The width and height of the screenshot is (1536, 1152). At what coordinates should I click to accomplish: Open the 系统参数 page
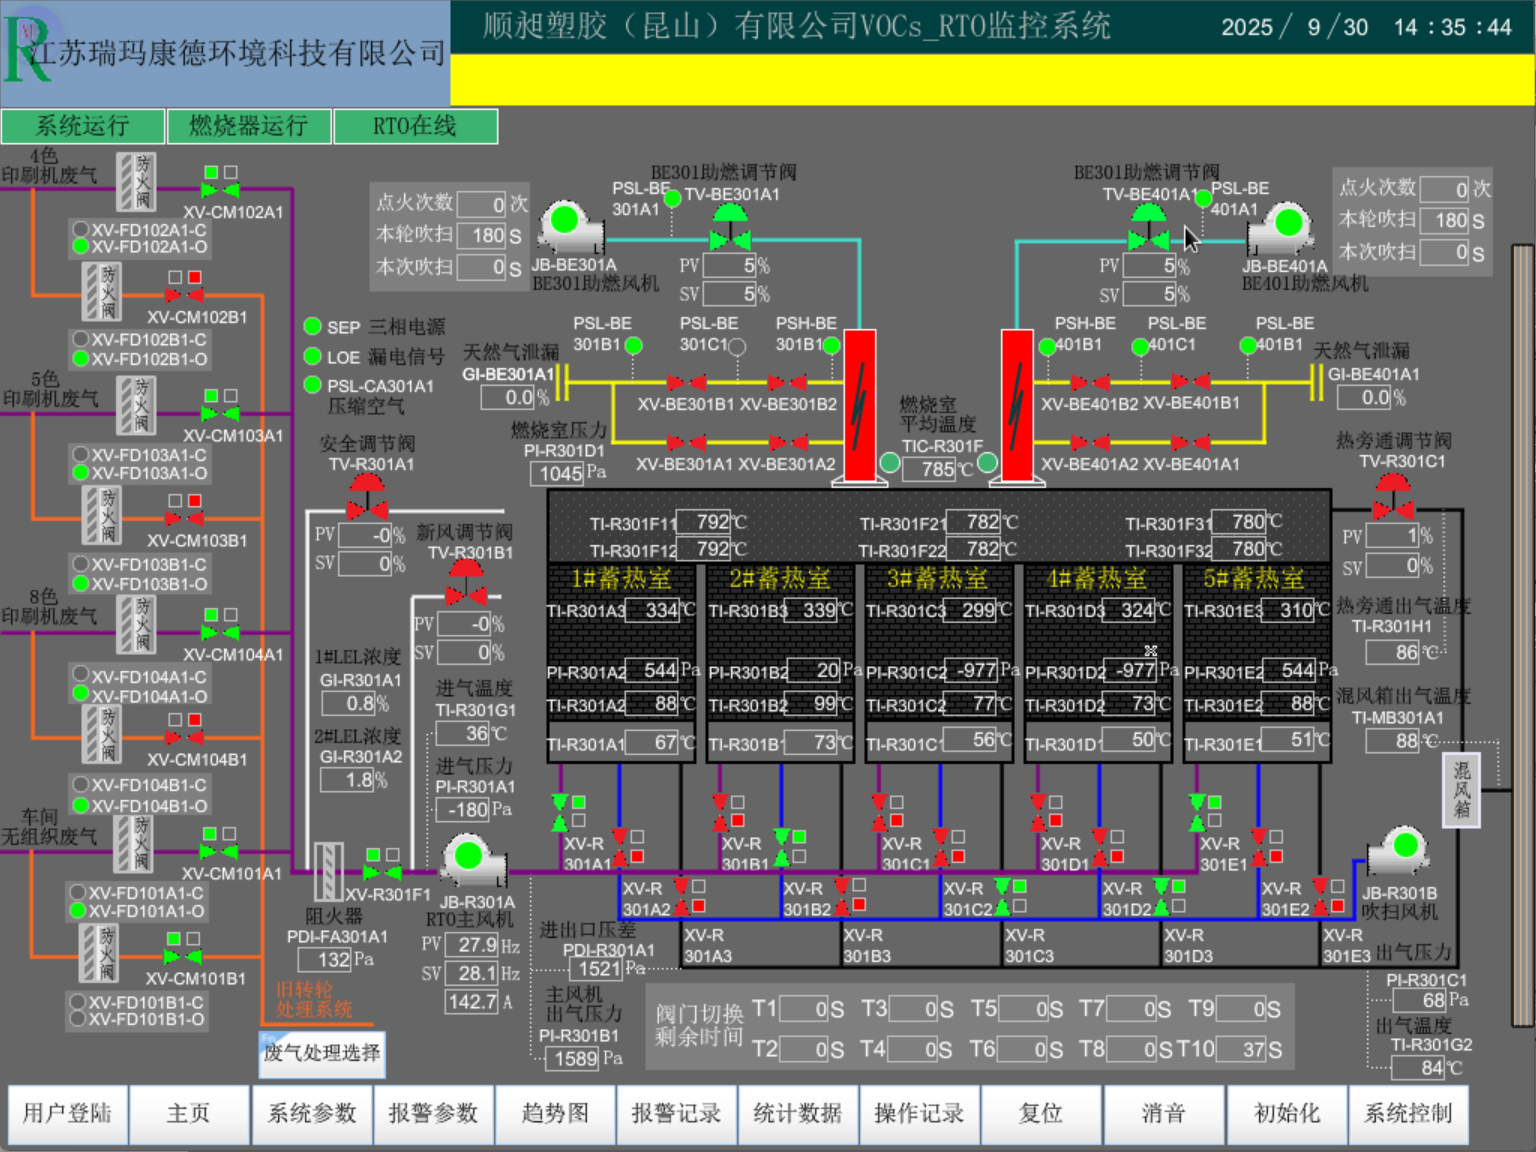click(x=311, y=1114)
